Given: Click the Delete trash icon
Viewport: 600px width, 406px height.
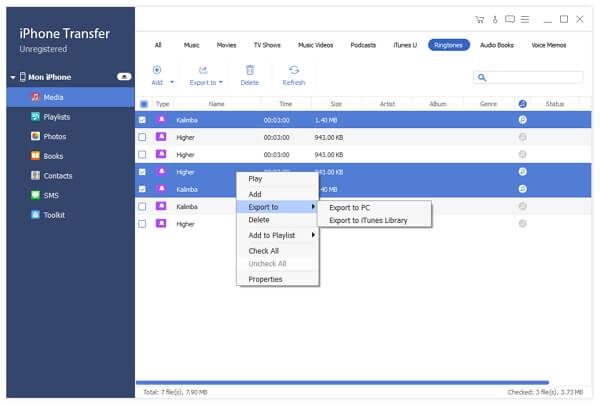Looking at the screenshot, I should coord(250,70).
